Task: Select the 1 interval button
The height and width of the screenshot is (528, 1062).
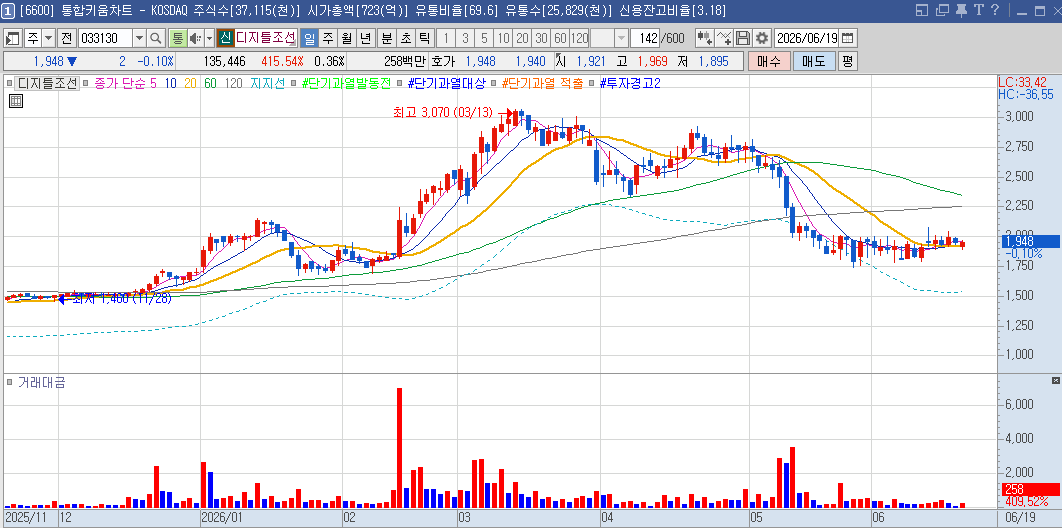Action: (446, 38)
